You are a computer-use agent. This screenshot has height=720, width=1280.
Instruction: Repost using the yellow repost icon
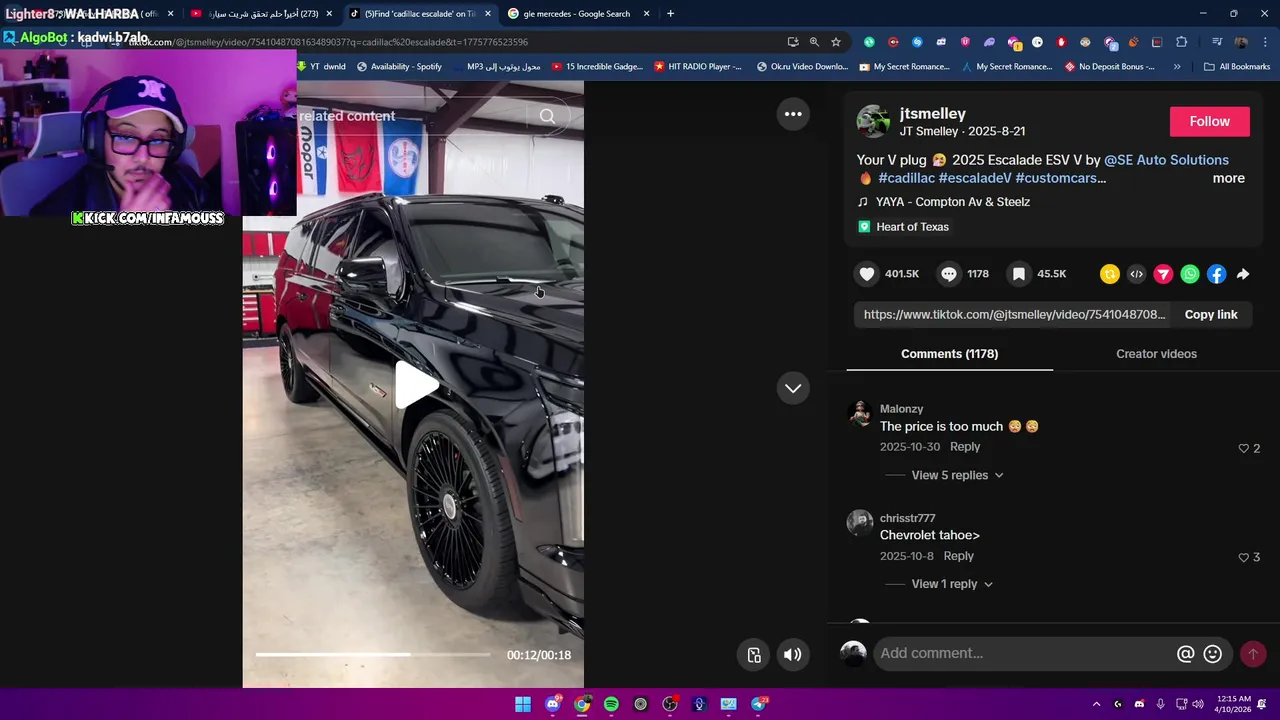[1110, 274]
